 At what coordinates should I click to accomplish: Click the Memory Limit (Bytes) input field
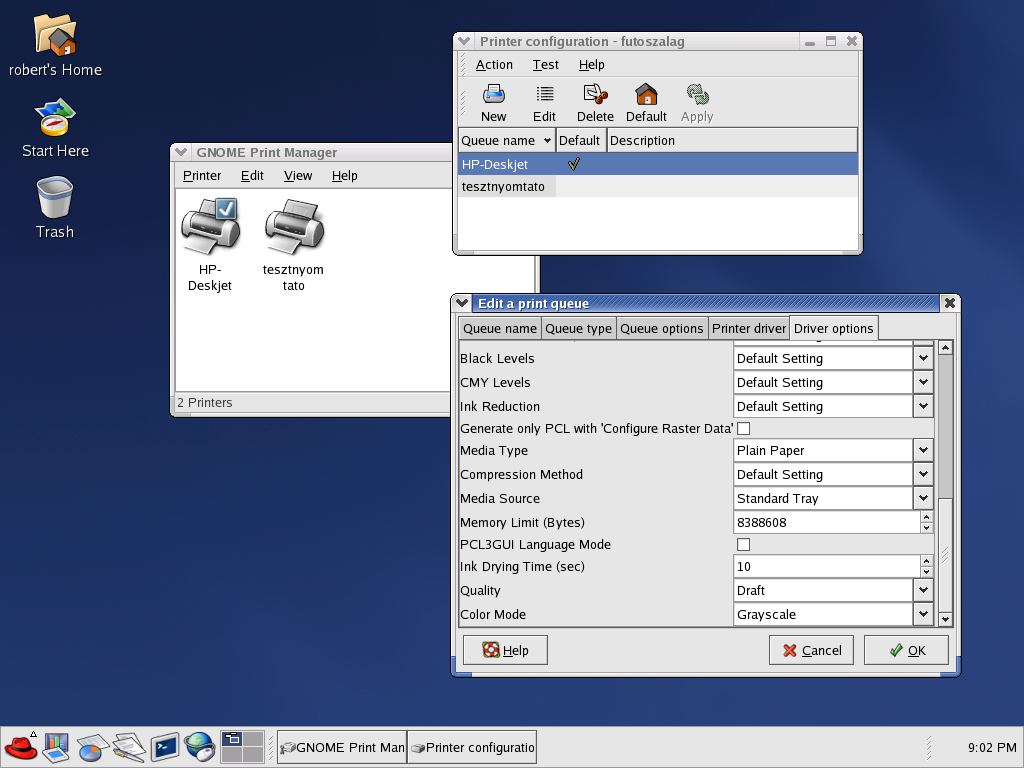coord(827,522)
